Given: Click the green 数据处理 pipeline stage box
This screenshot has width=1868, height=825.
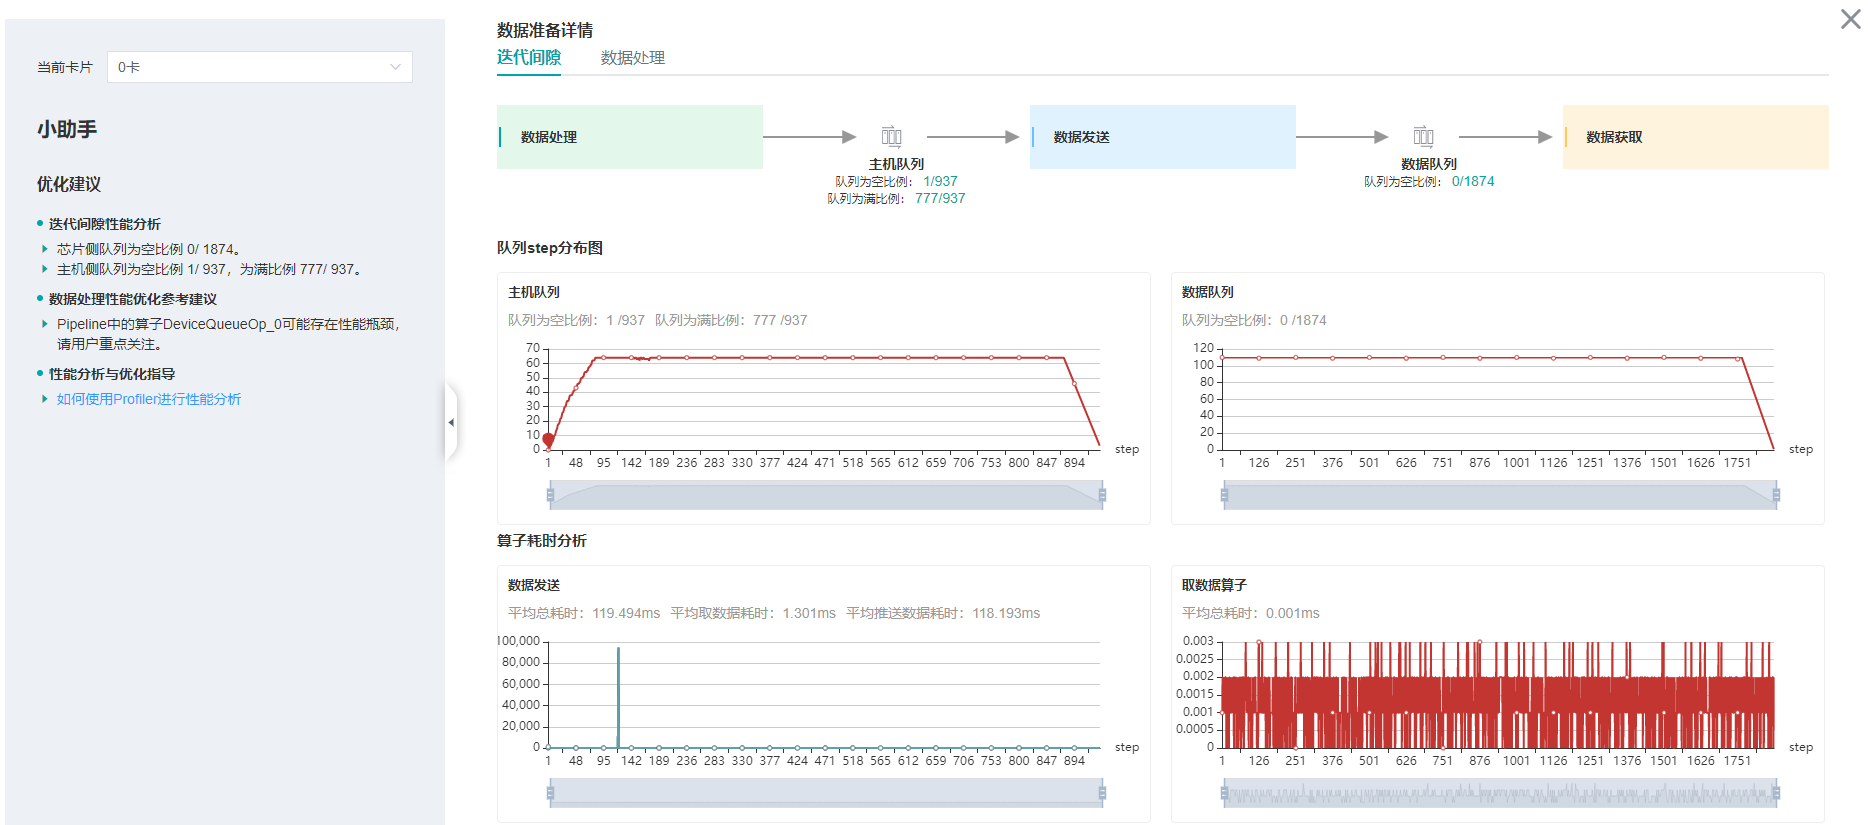Looking at the screenshot, I should (630, 137).
